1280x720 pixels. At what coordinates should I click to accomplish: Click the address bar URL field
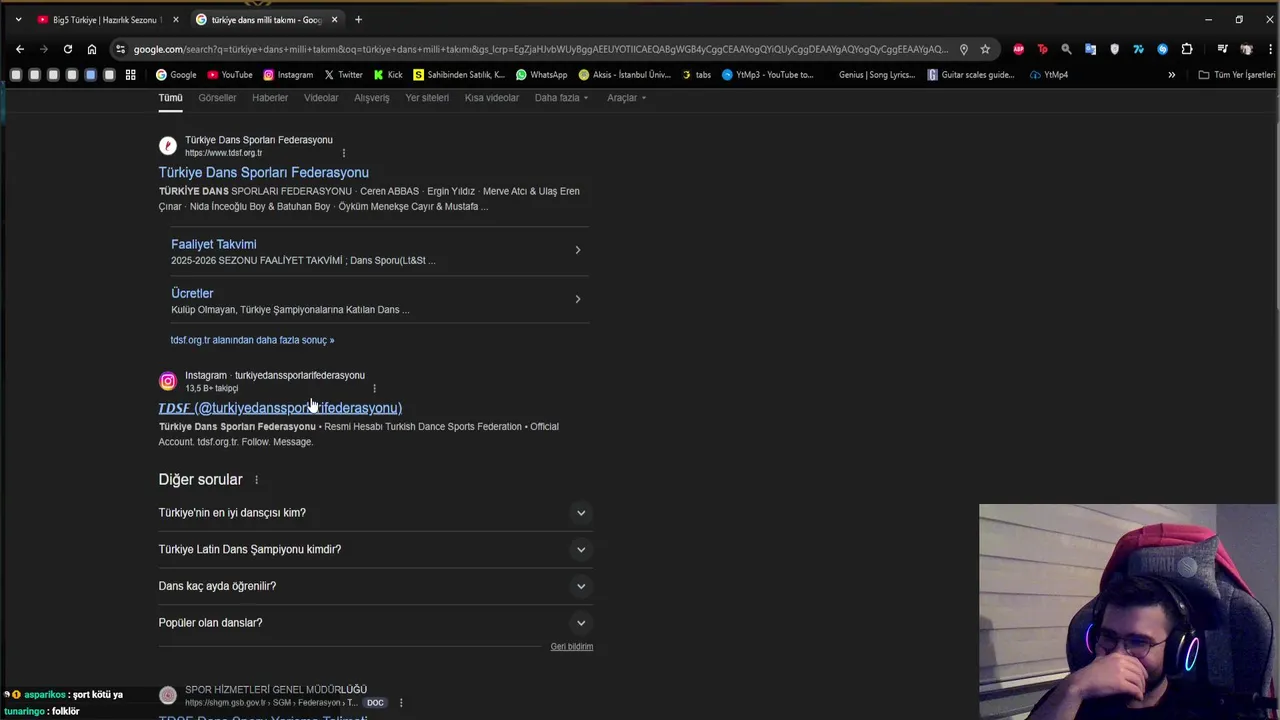click(540, 49)
